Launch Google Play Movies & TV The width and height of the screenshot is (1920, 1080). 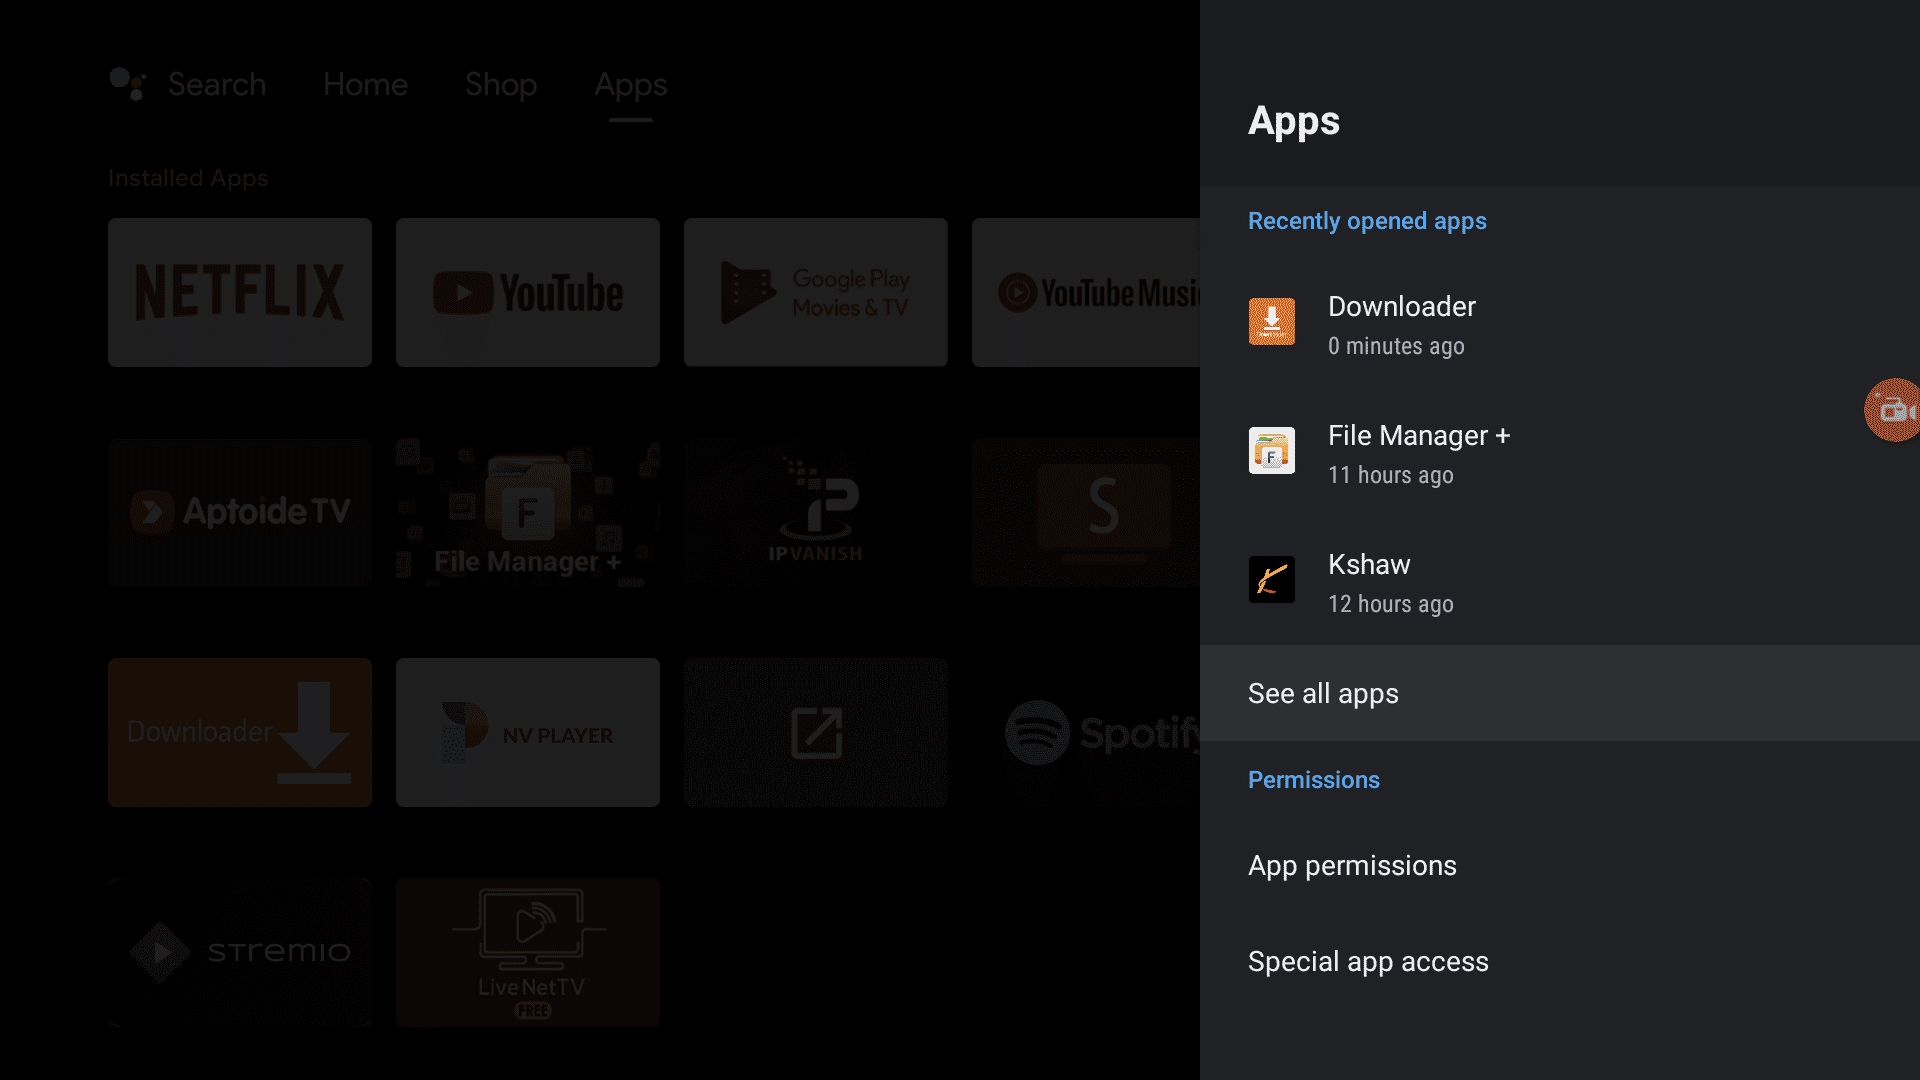[815, 291]
